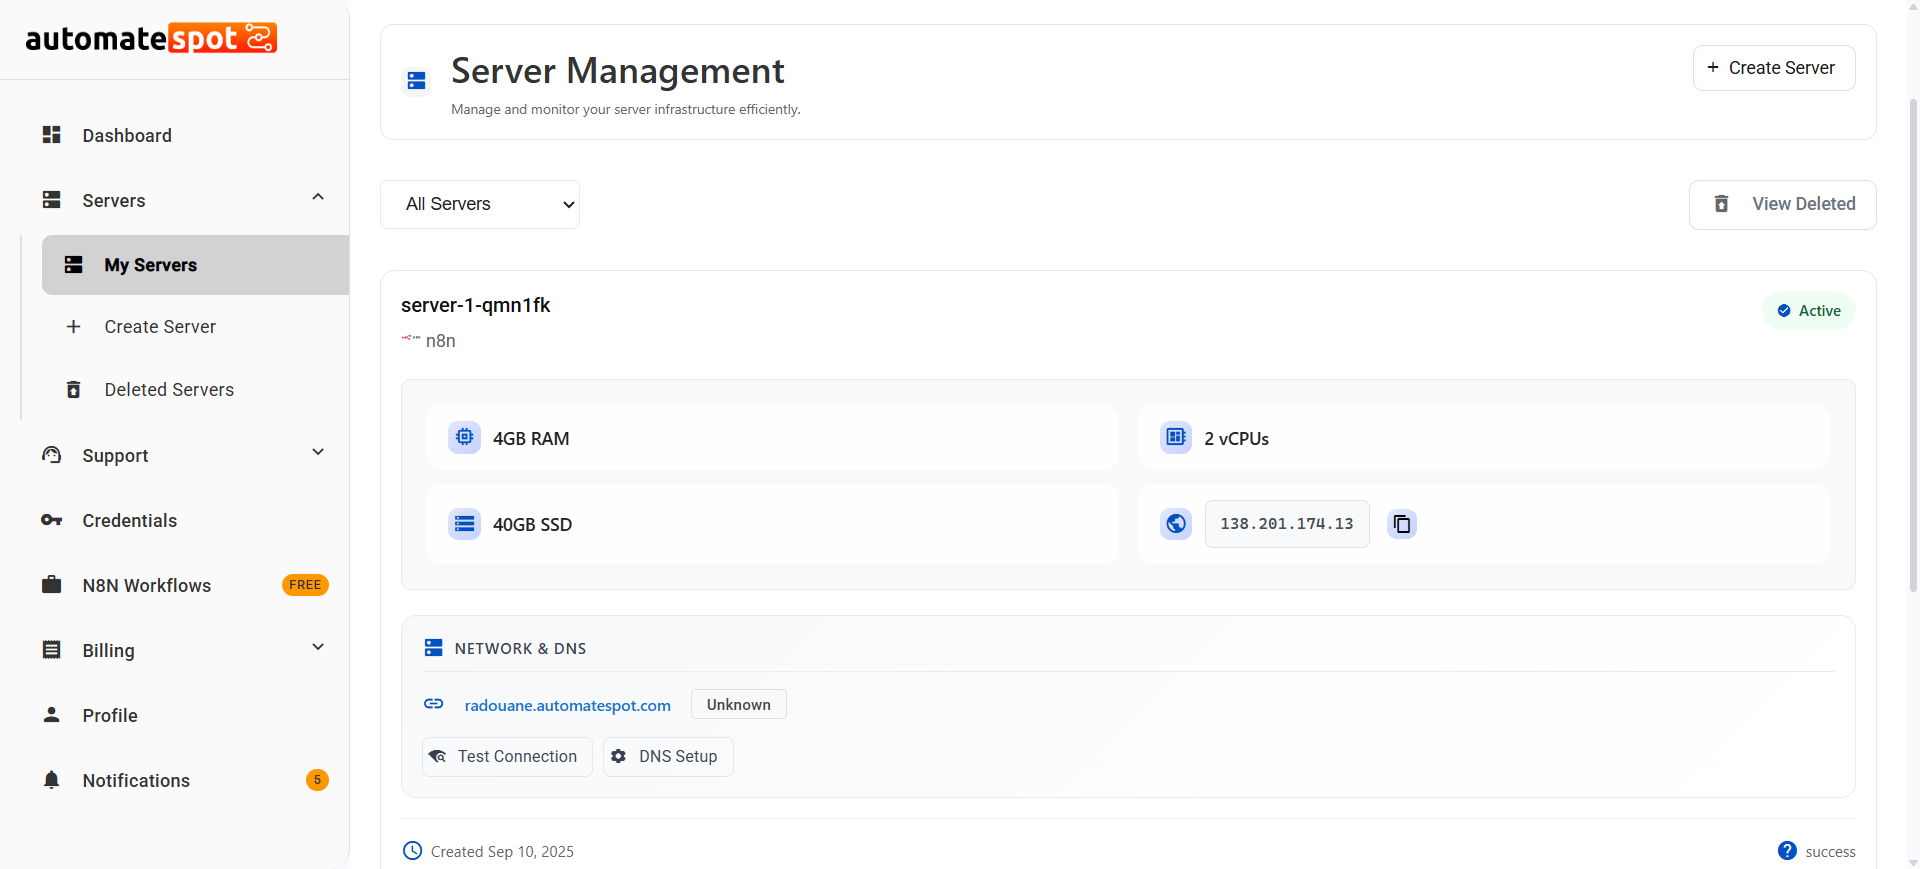Viewport: 1920px width, 869px height.
Task: Click the 4GB RAM text
Action: tap(531, 439)
